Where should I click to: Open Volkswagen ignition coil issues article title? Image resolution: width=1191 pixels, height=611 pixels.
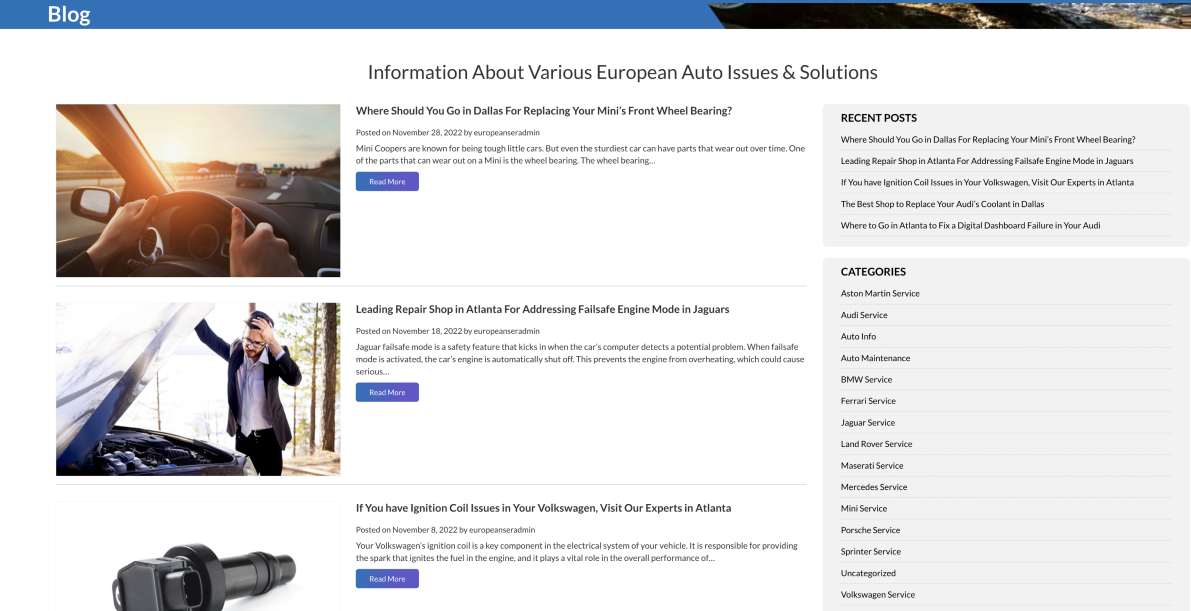[x=543, y=508]
